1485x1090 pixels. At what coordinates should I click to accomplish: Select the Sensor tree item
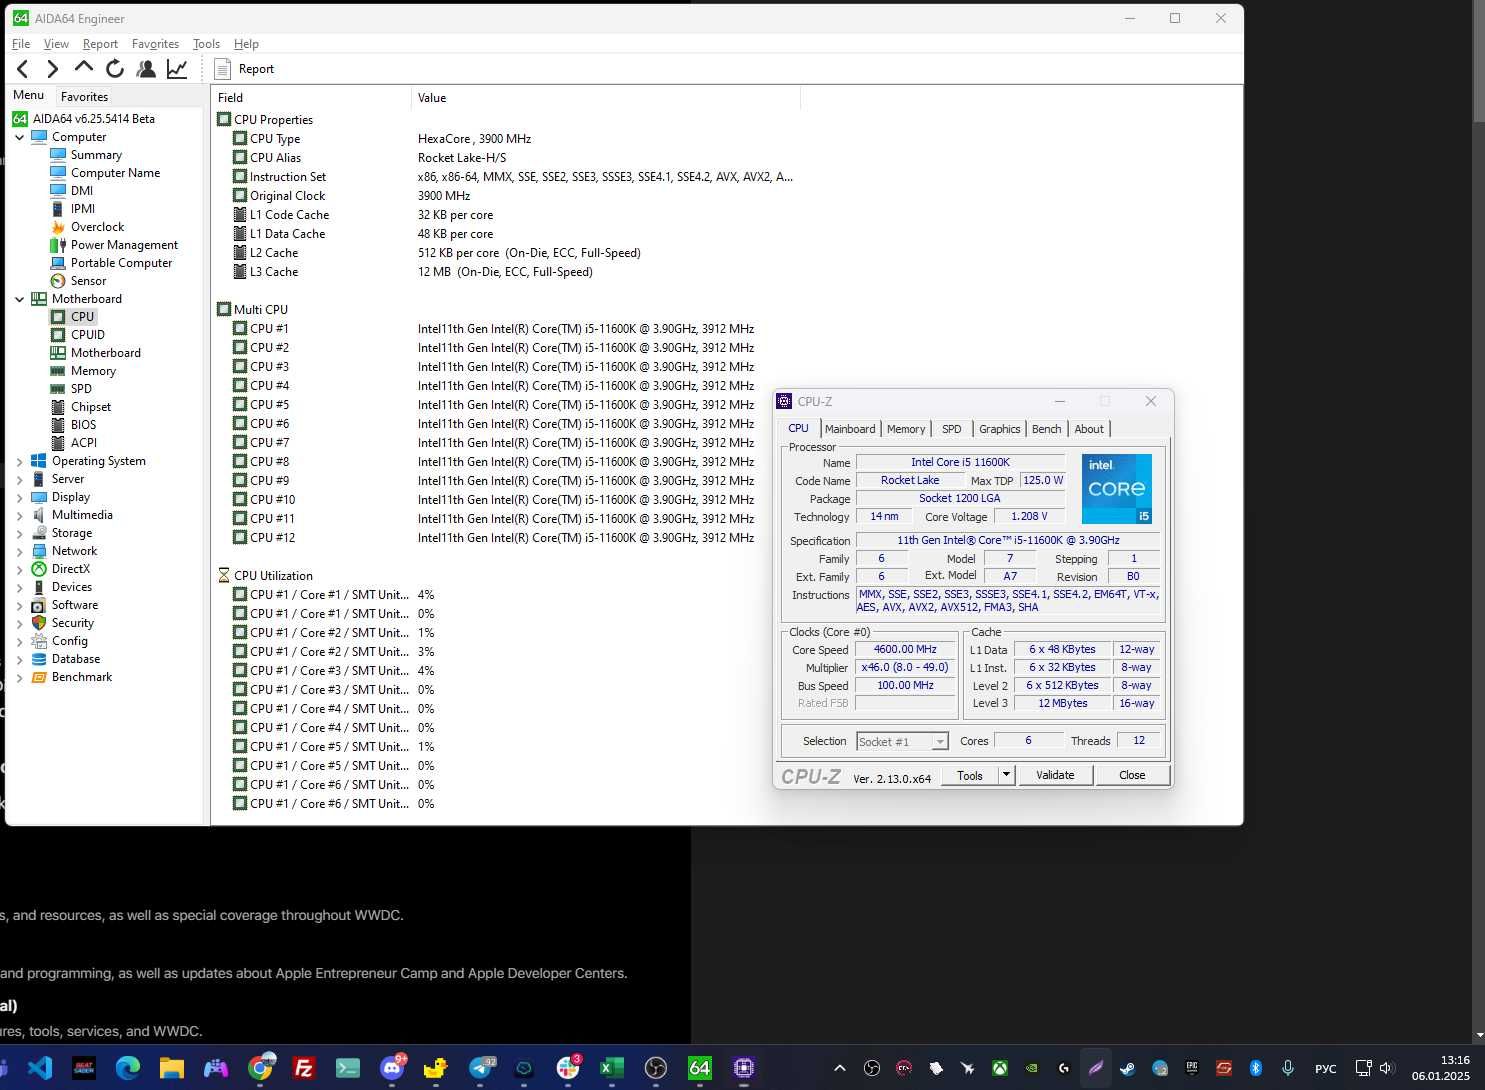(88, 281)
